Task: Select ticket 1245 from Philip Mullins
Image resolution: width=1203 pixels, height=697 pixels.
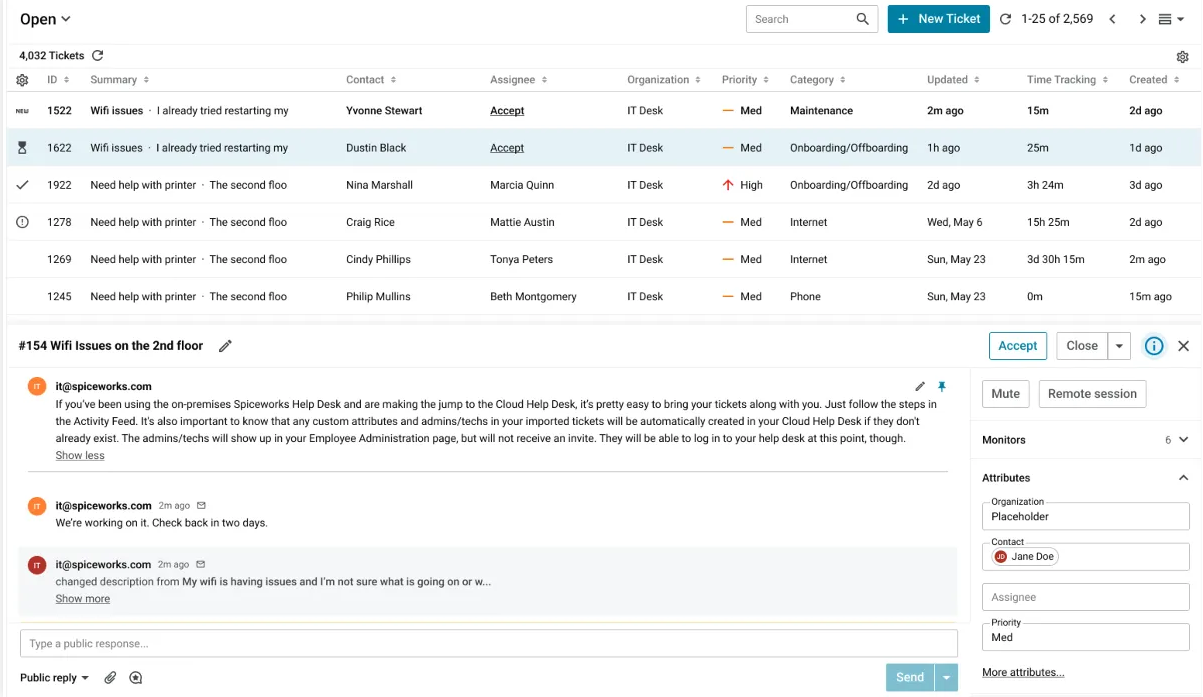Action: click(603, 296)
